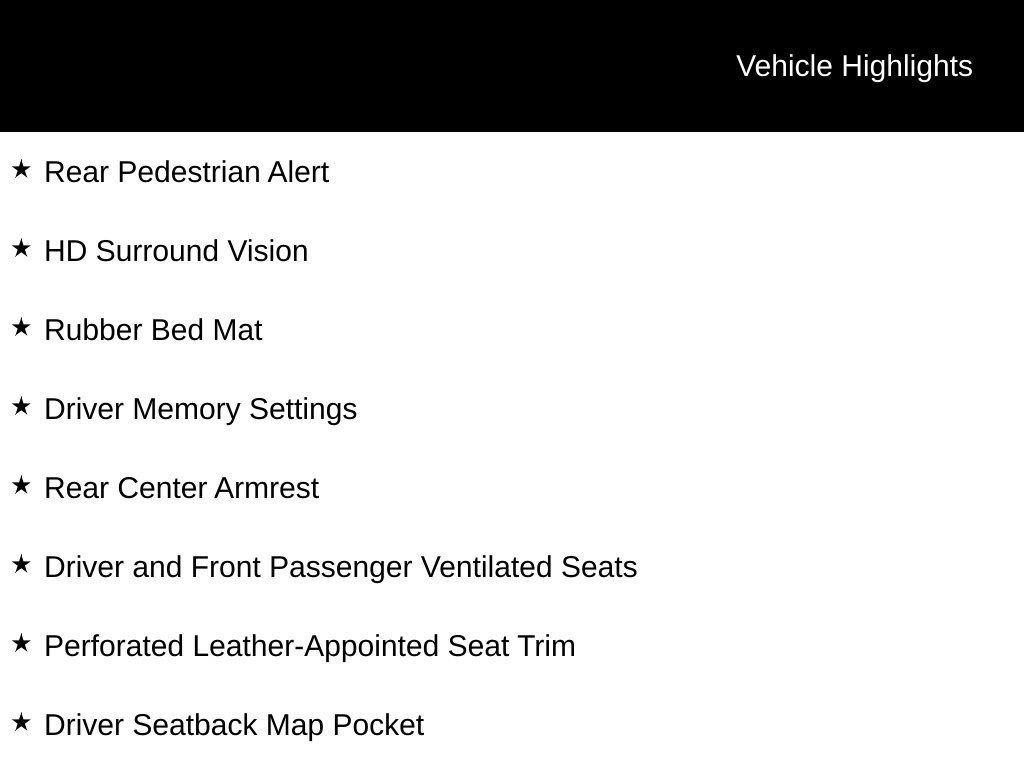Pick the Rear Center Armrest entry

(x=182, y=488)
